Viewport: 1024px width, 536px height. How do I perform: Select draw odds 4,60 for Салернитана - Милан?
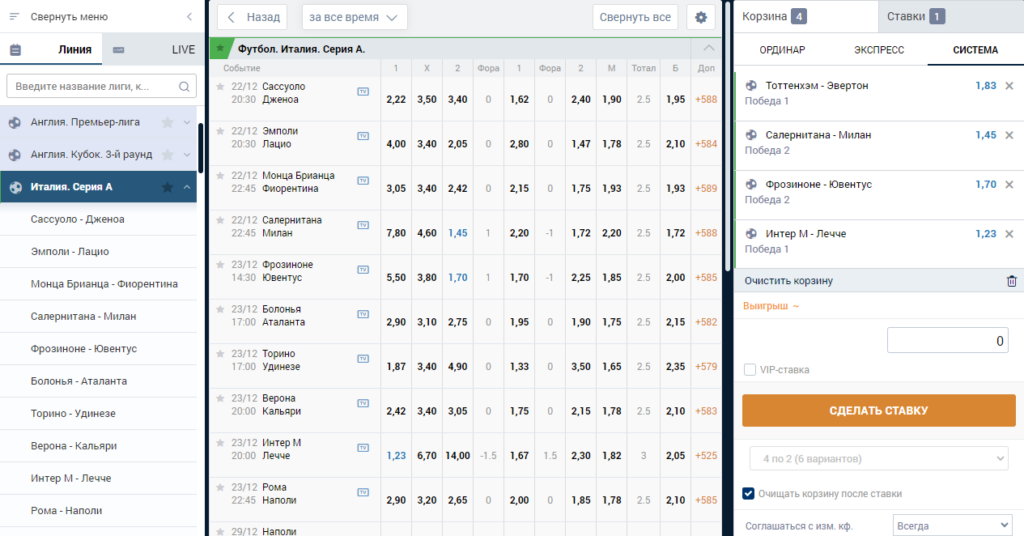(x=426, y=233)
